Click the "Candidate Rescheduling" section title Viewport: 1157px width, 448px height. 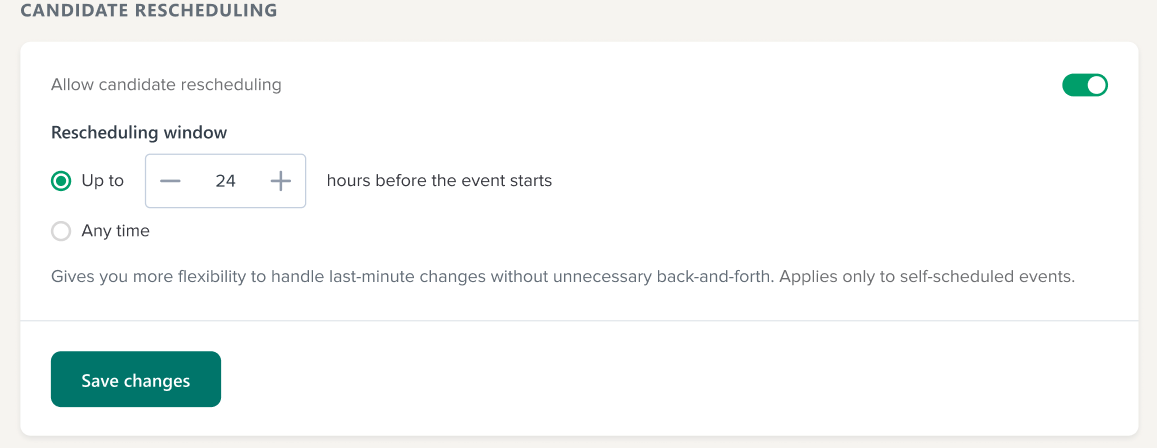[148, 11]
